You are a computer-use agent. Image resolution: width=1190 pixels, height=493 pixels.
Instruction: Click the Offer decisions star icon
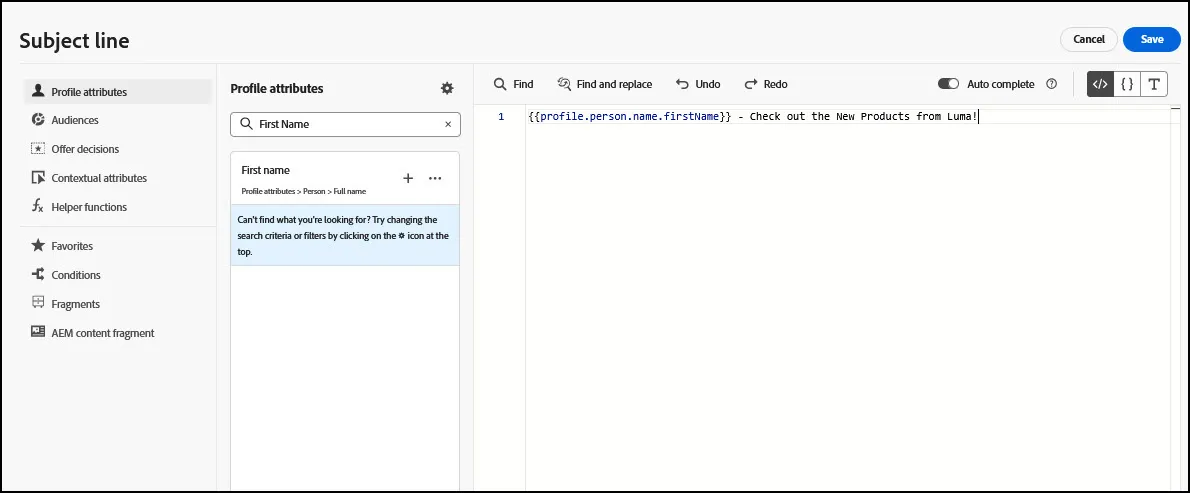point(38,149)
